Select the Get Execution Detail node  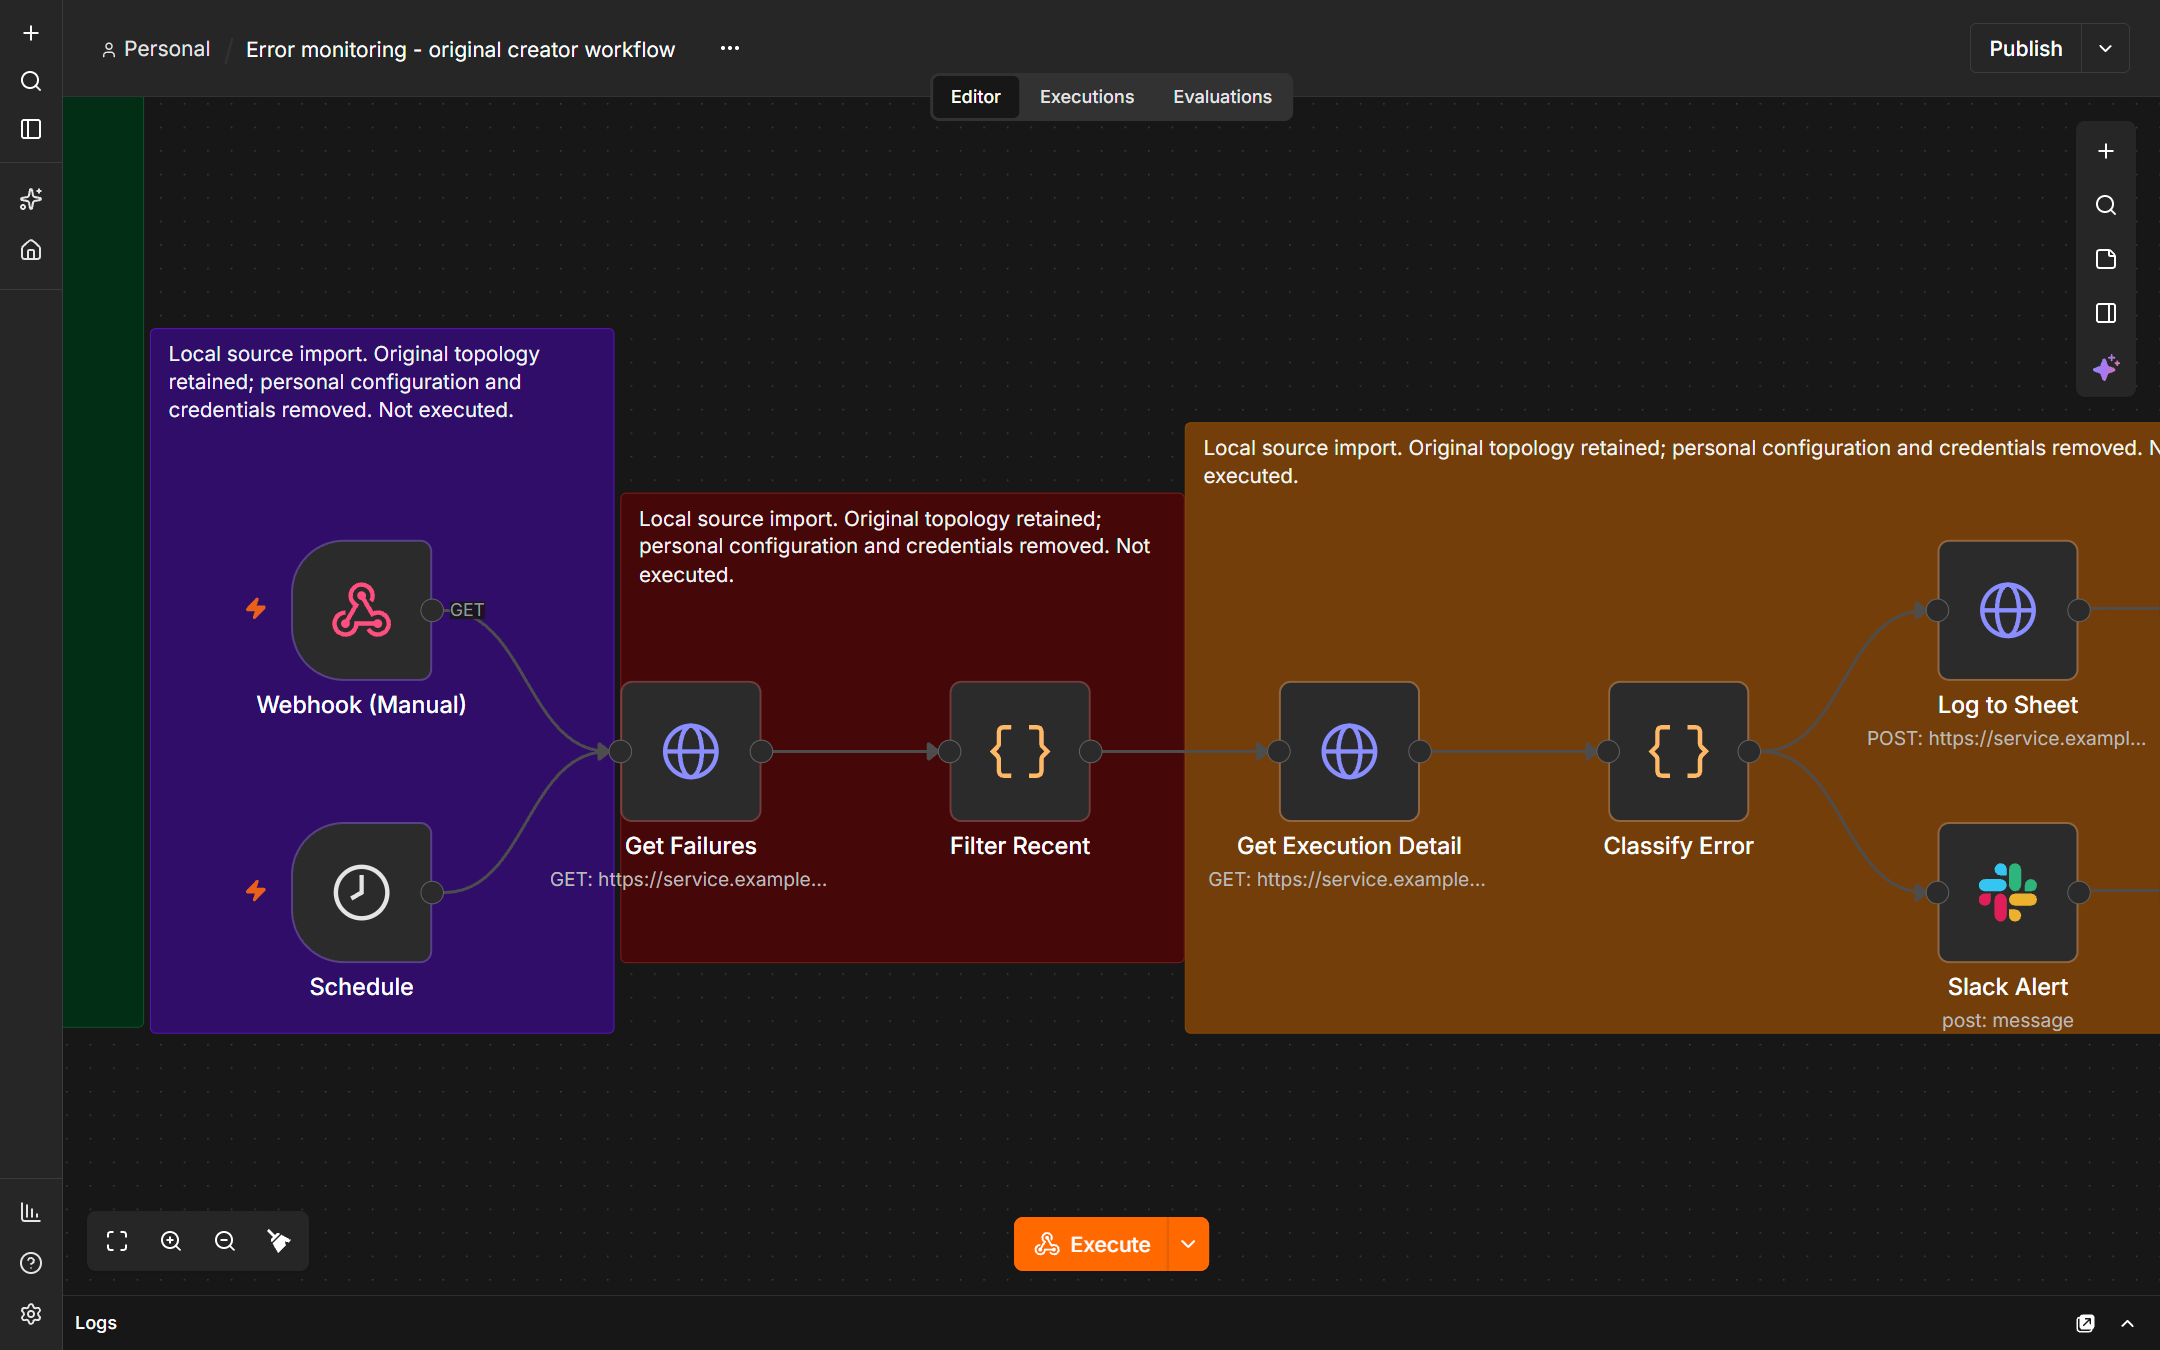click(x=1349, y=751)
